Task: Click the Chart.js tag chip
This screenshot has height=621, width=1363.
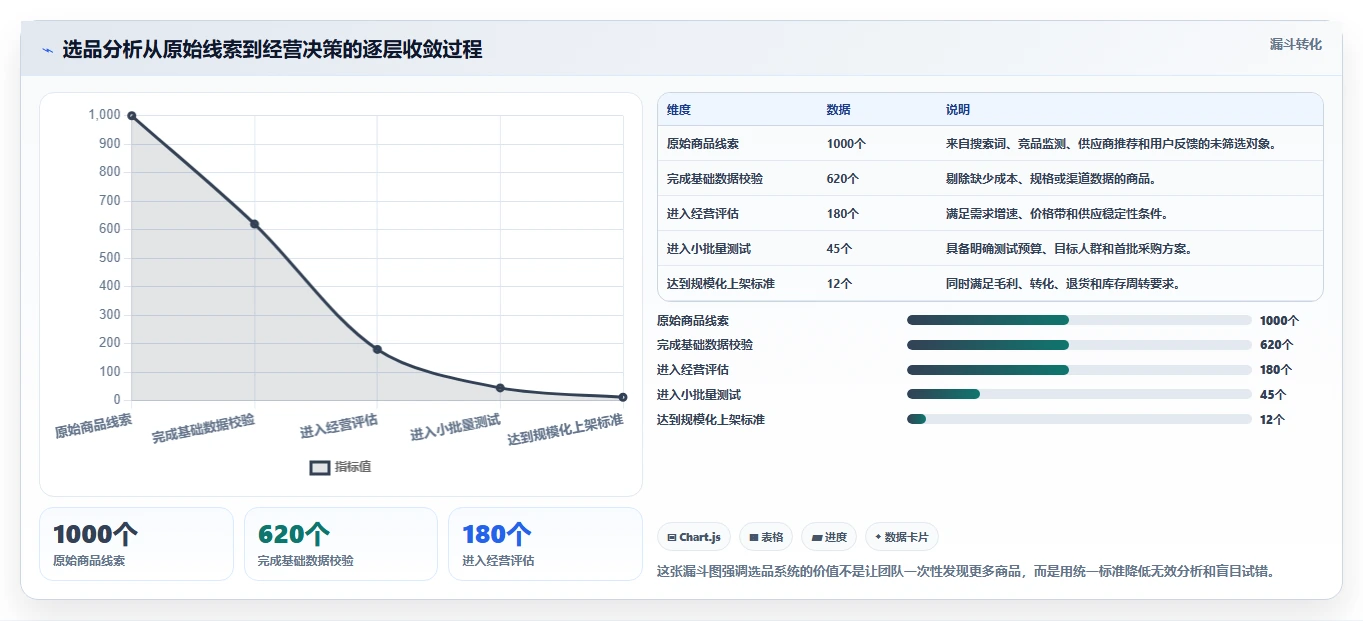Action: point(694,537)
